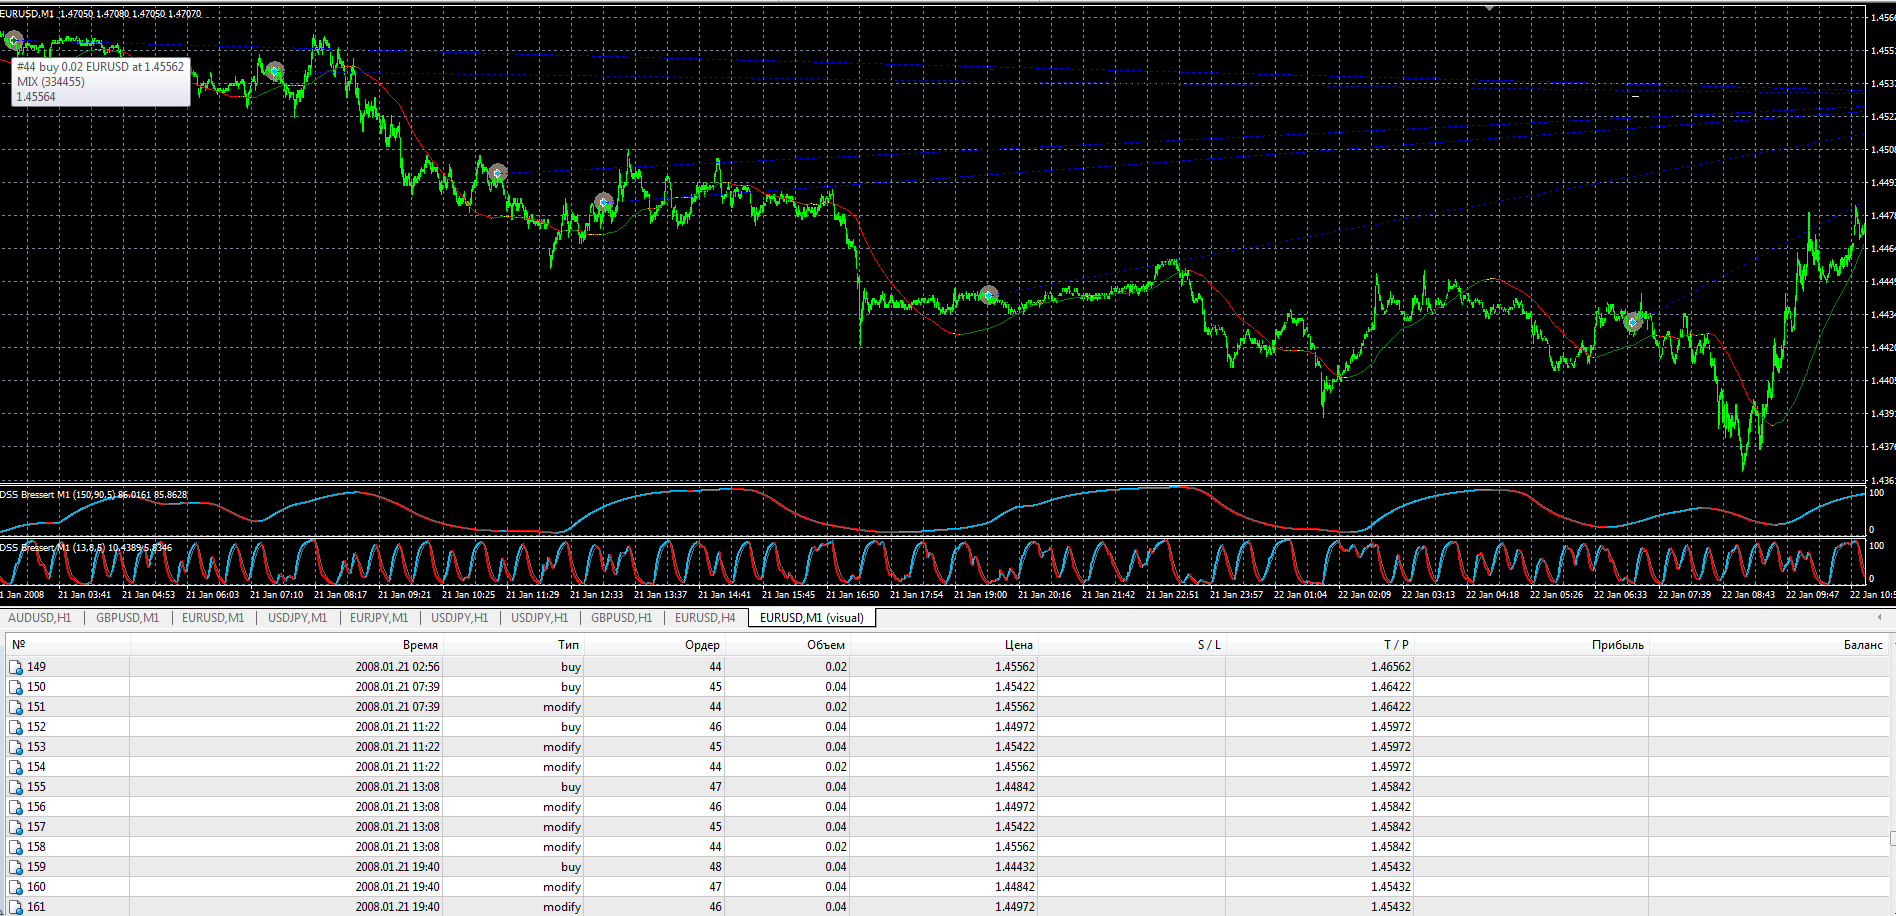Click the Баланс column header

click(x=1768, y=645)
